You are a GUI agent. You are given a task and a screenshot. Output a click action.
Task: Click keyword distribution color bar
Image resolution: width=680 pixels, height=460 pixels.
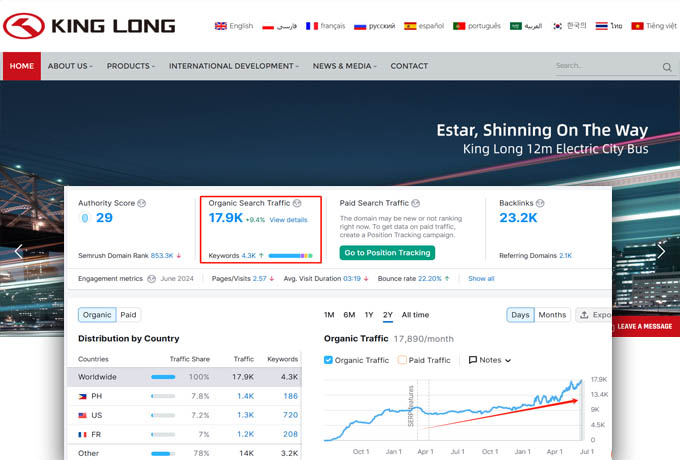point(291,256)
